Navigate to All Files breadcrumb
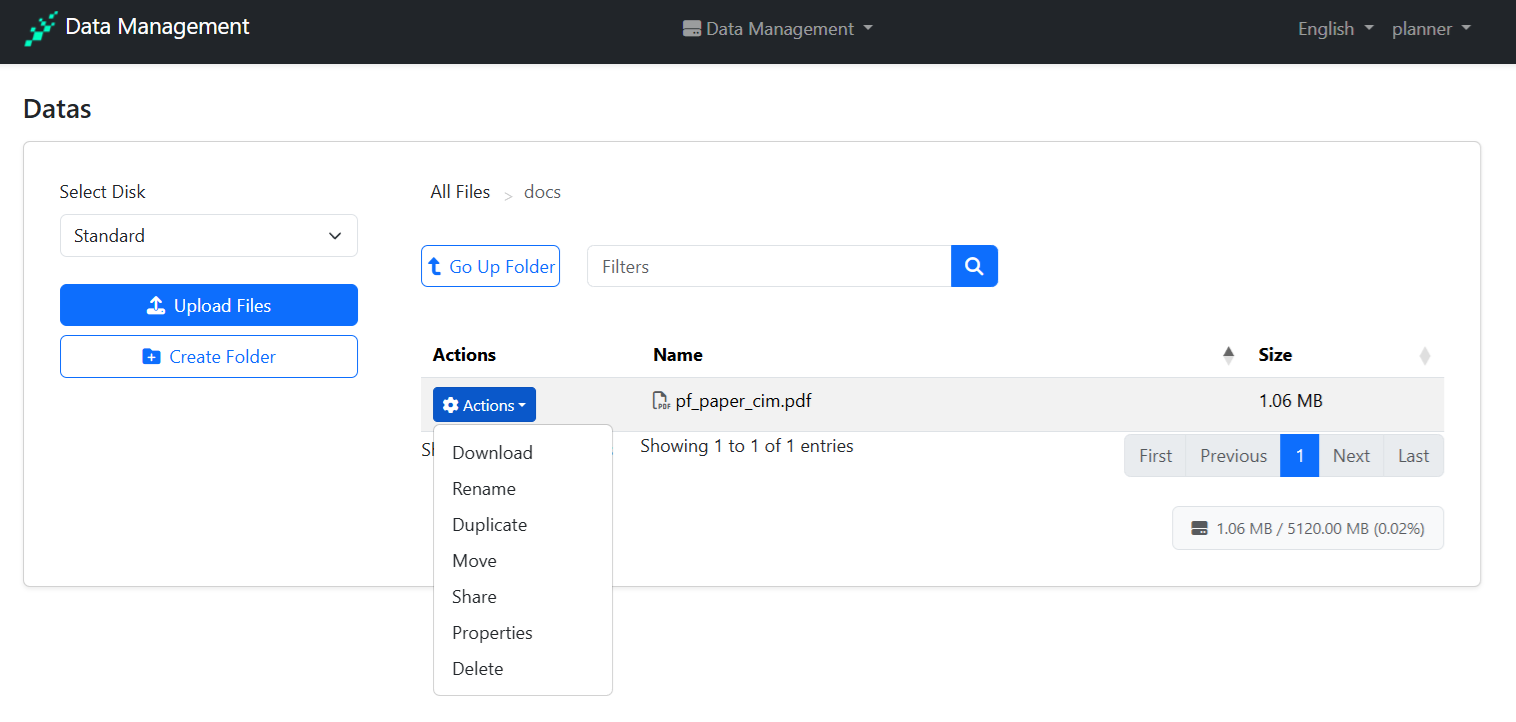1516x722 pixels. 460,192
